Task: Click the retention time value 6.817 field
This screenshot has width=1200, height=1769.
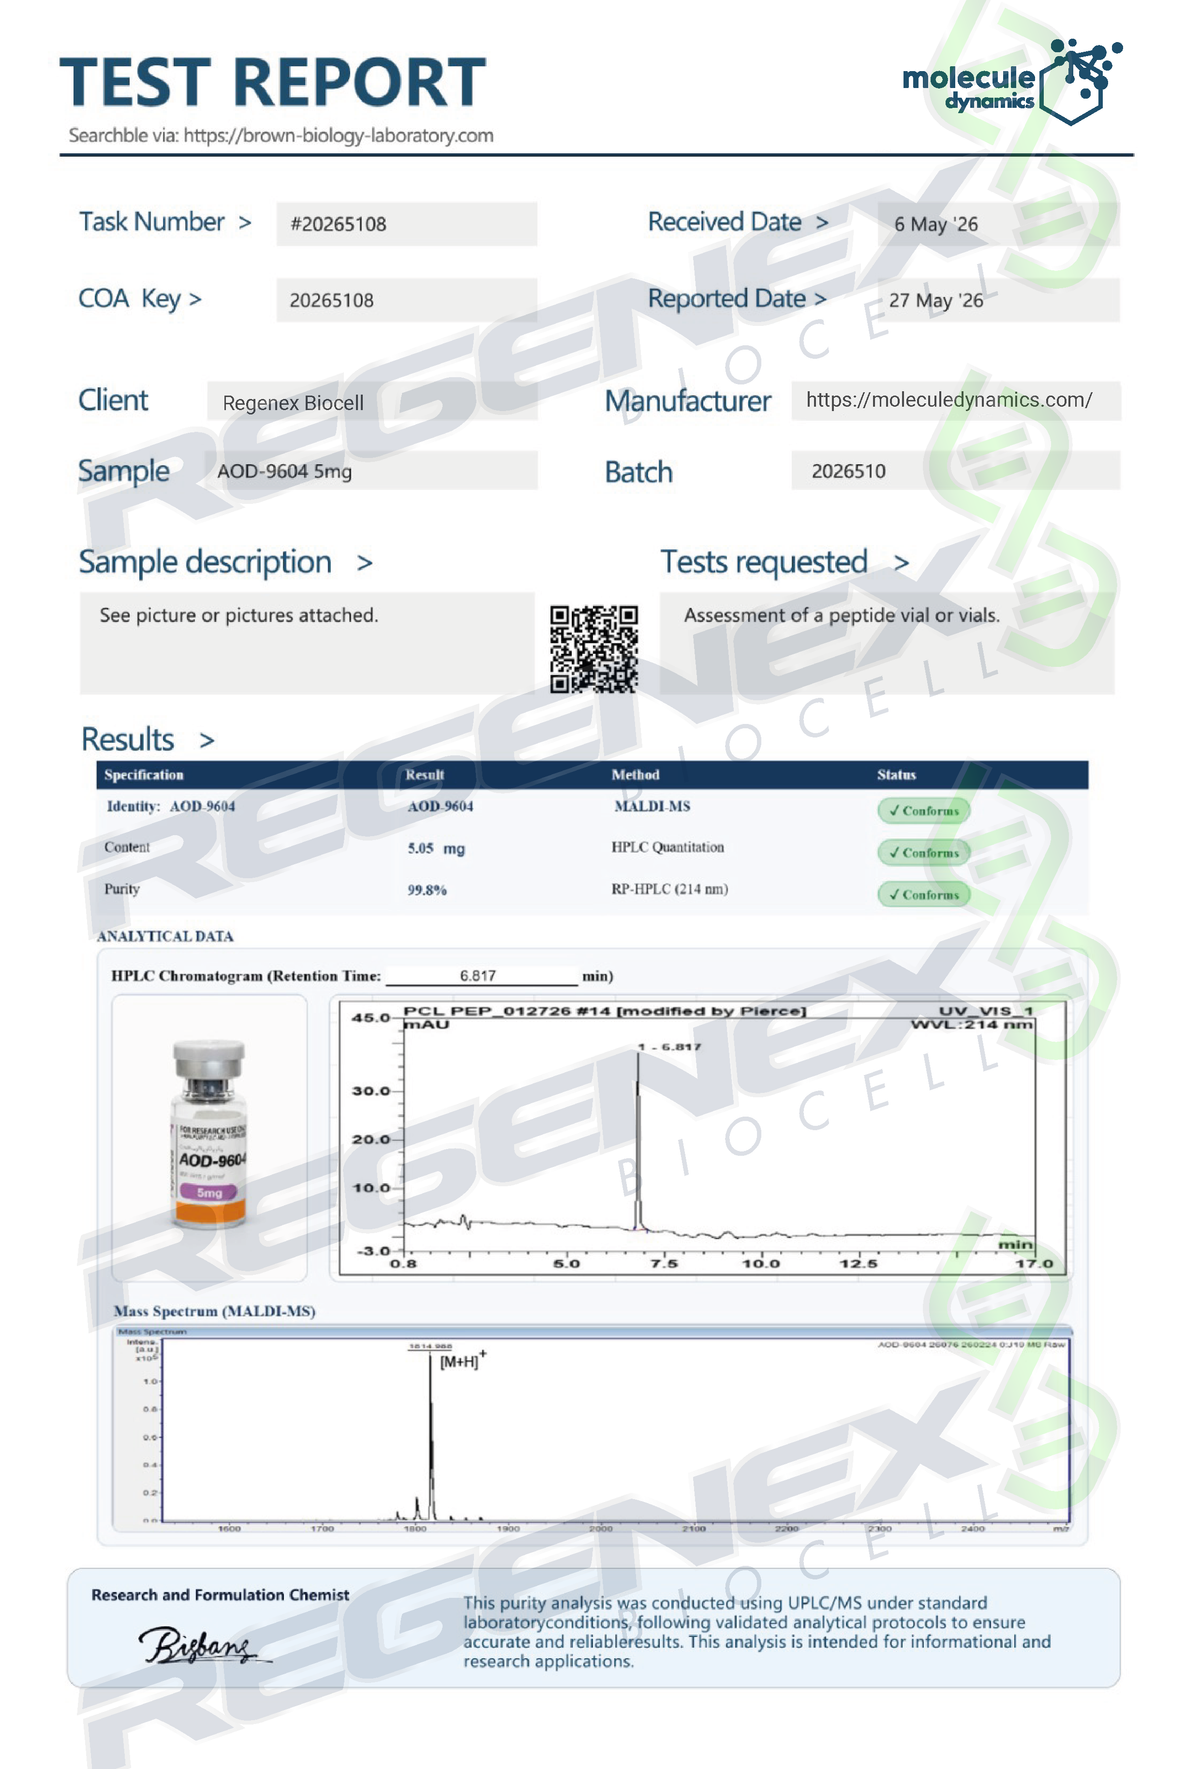Action: (483, 976)
